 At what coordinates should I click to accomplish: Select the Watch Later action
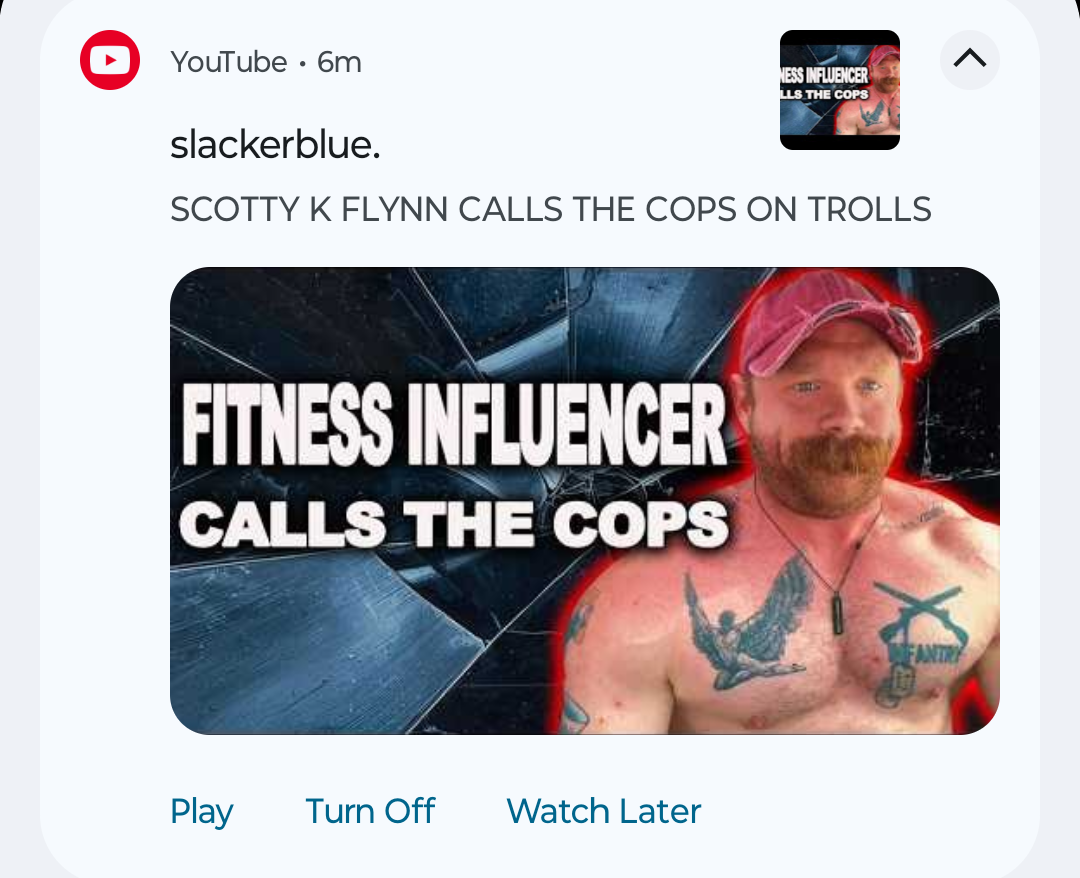pyautogui.click(x=603, y=811)
